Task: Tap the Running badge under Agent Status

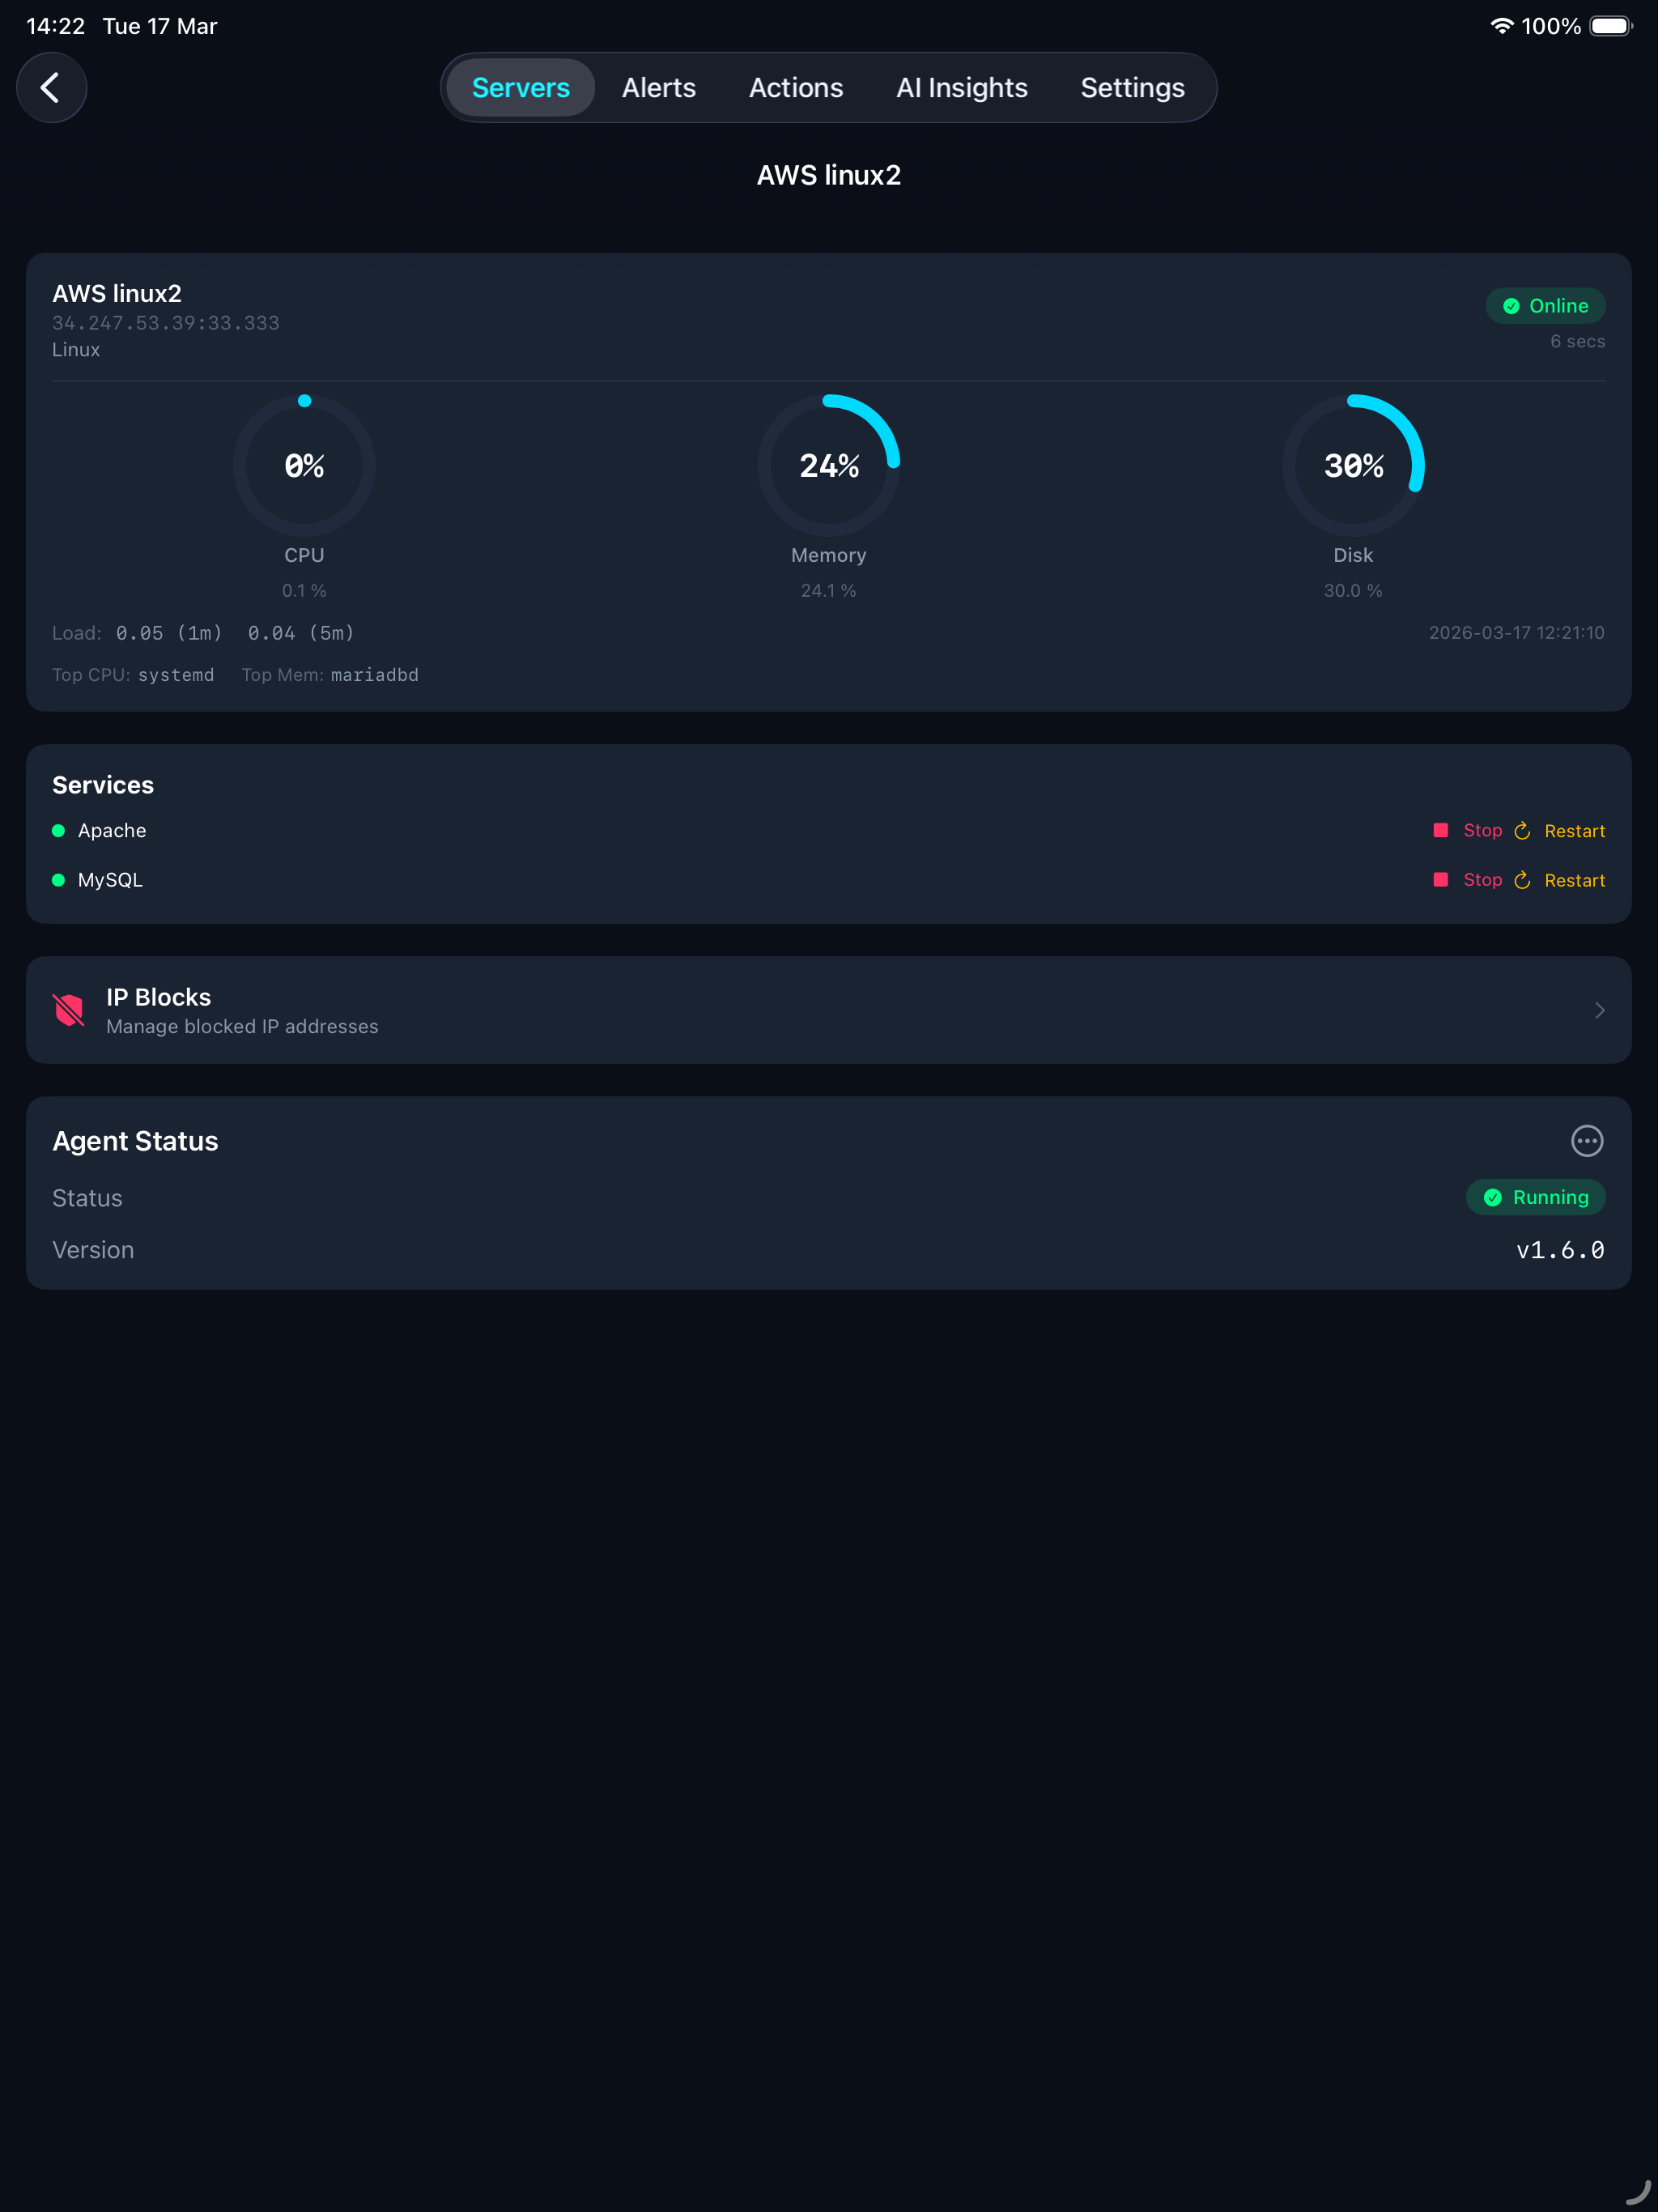Action: pyautogui.click(x=1535, y=1197)
